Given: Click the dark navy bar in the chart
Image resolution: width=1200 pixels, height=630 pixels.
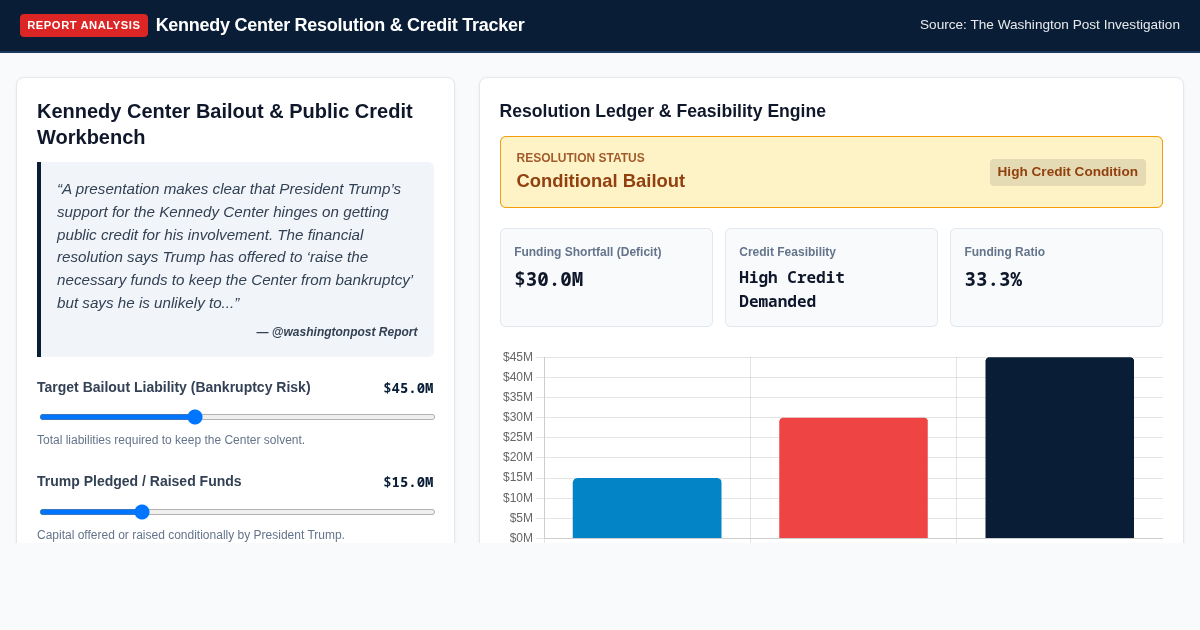Looking at the screenshot, I should (1059, 448).
